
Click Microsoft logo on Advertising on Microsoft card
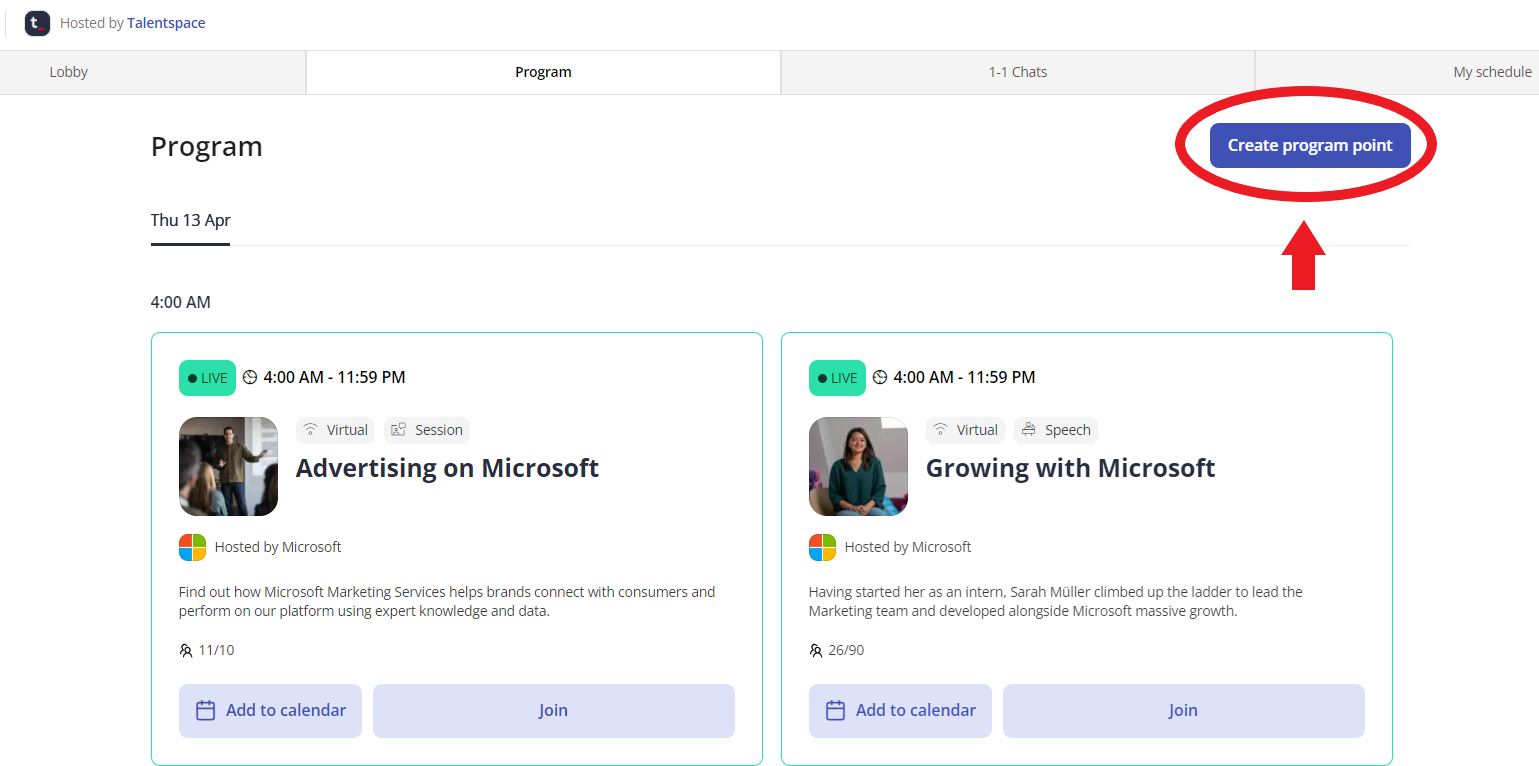click(x=192, y=547)
